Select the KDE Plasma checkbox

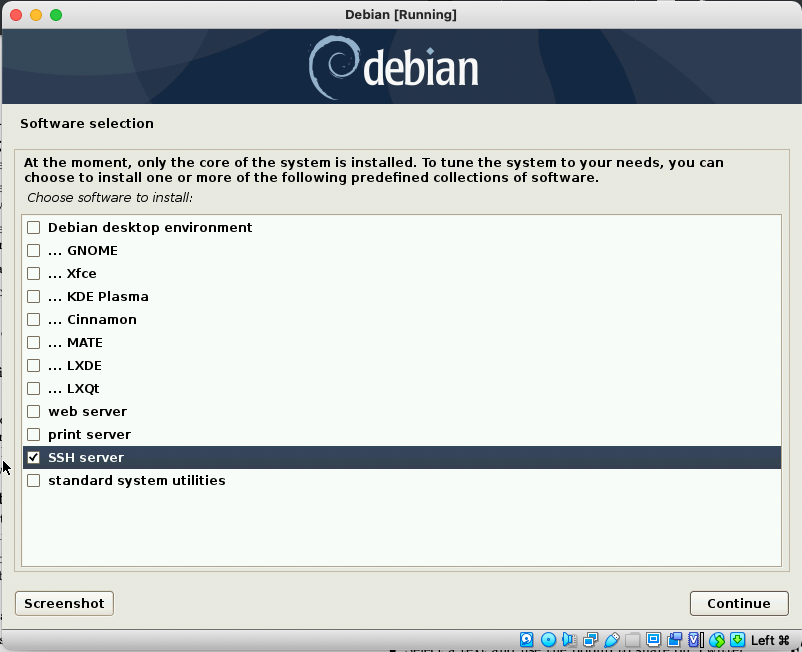(34, 296)
